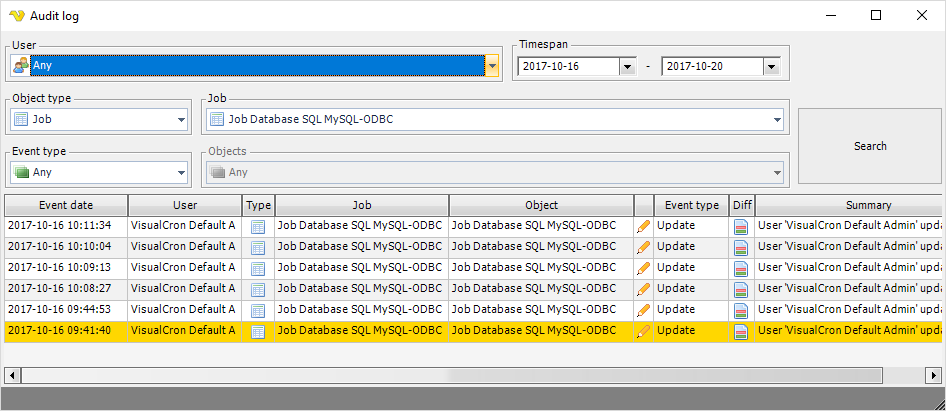Click the Diff icon in the 10:11:34 row
Viewport: 946px width, 411px height.
click(741, 226)
